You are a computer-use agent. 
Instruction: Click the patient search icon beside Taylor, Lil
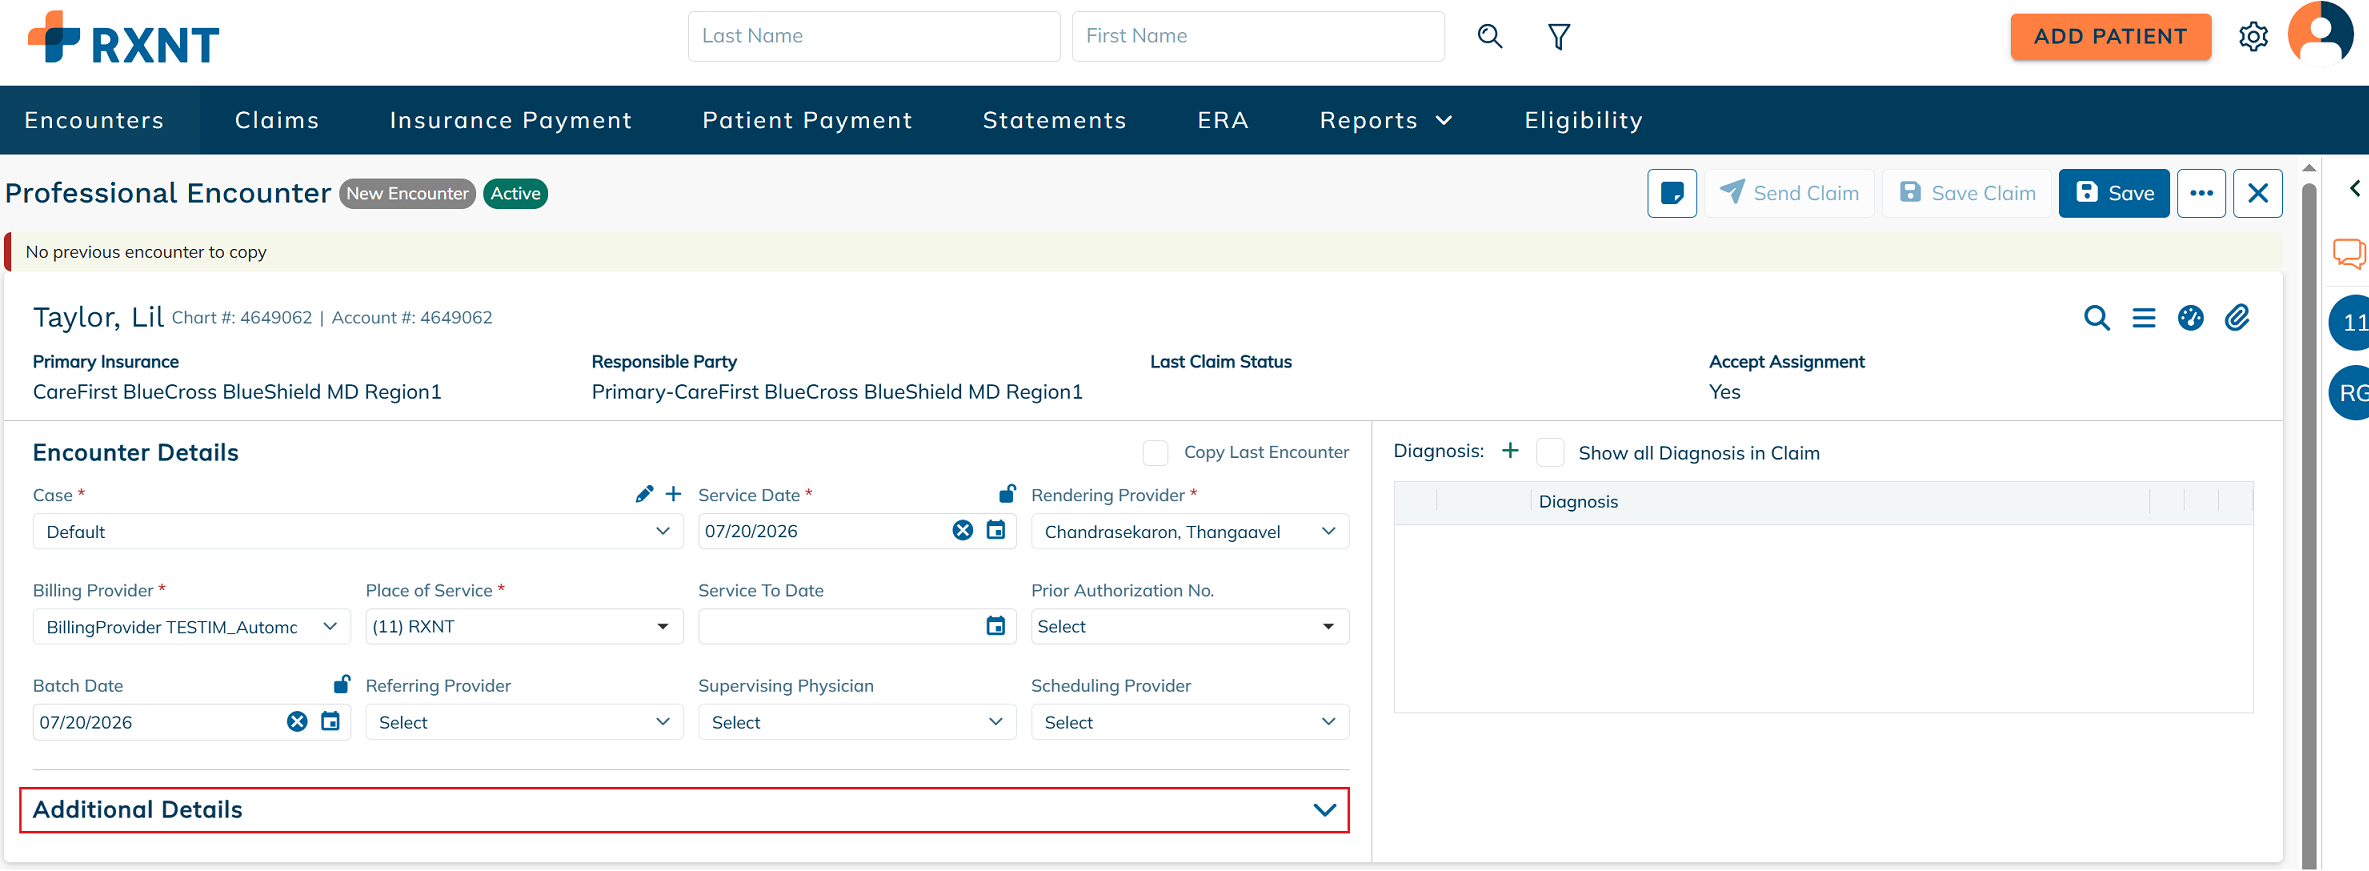tap(2097, 318)
